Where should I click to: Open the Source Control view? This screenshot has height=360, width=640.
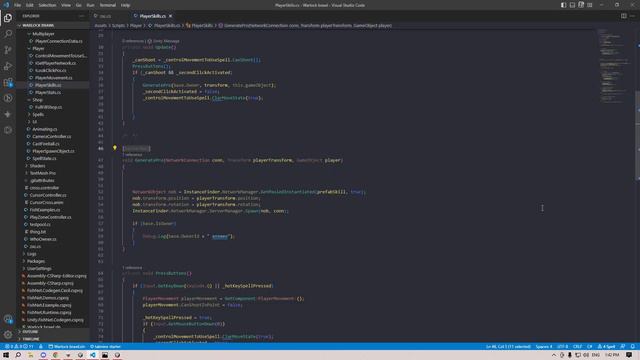(x=8, y=50)
